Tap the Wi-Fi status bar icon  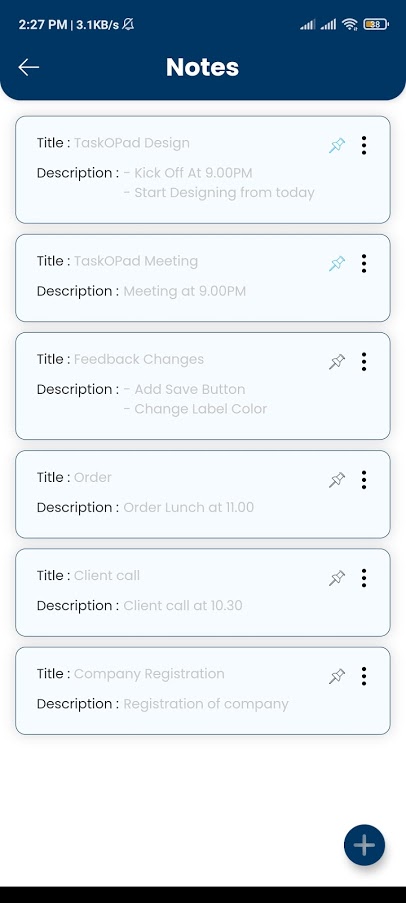(349, 24)
